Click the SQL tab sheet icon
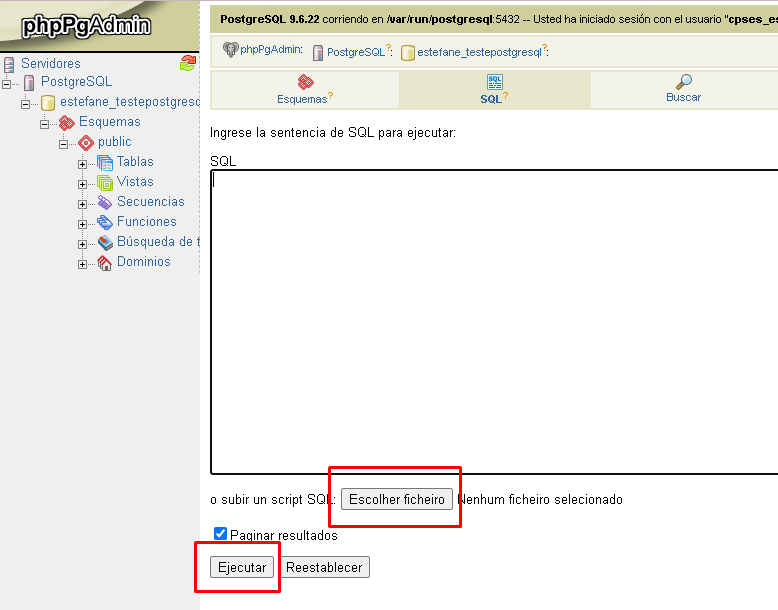 [495, 82]
